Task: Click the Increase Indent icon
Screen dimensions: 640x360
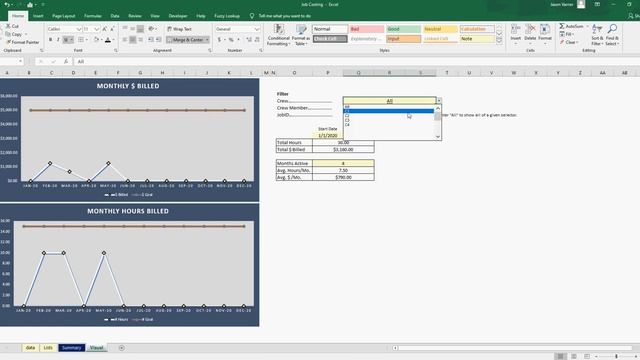Action: [158, 40]
